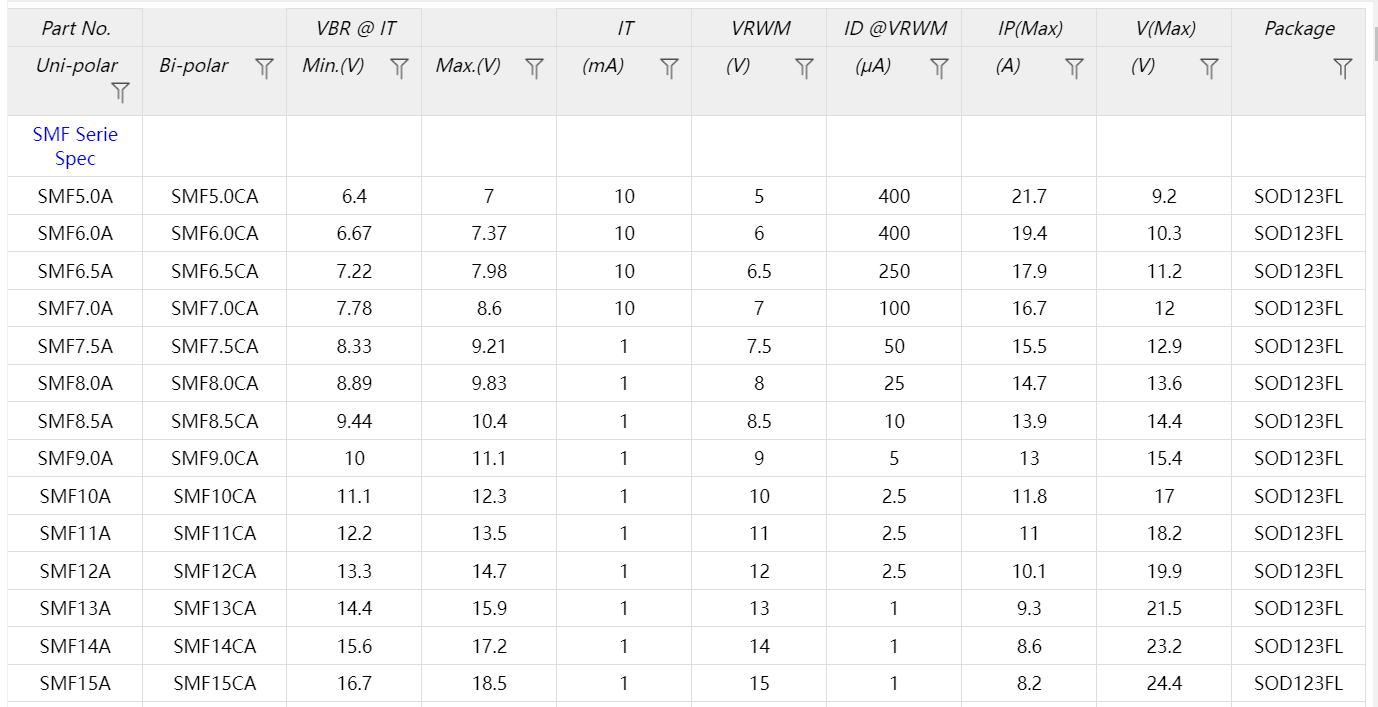Filter the ID @VRWM (µA) column
1378x707 pixels.
(939, 68)
